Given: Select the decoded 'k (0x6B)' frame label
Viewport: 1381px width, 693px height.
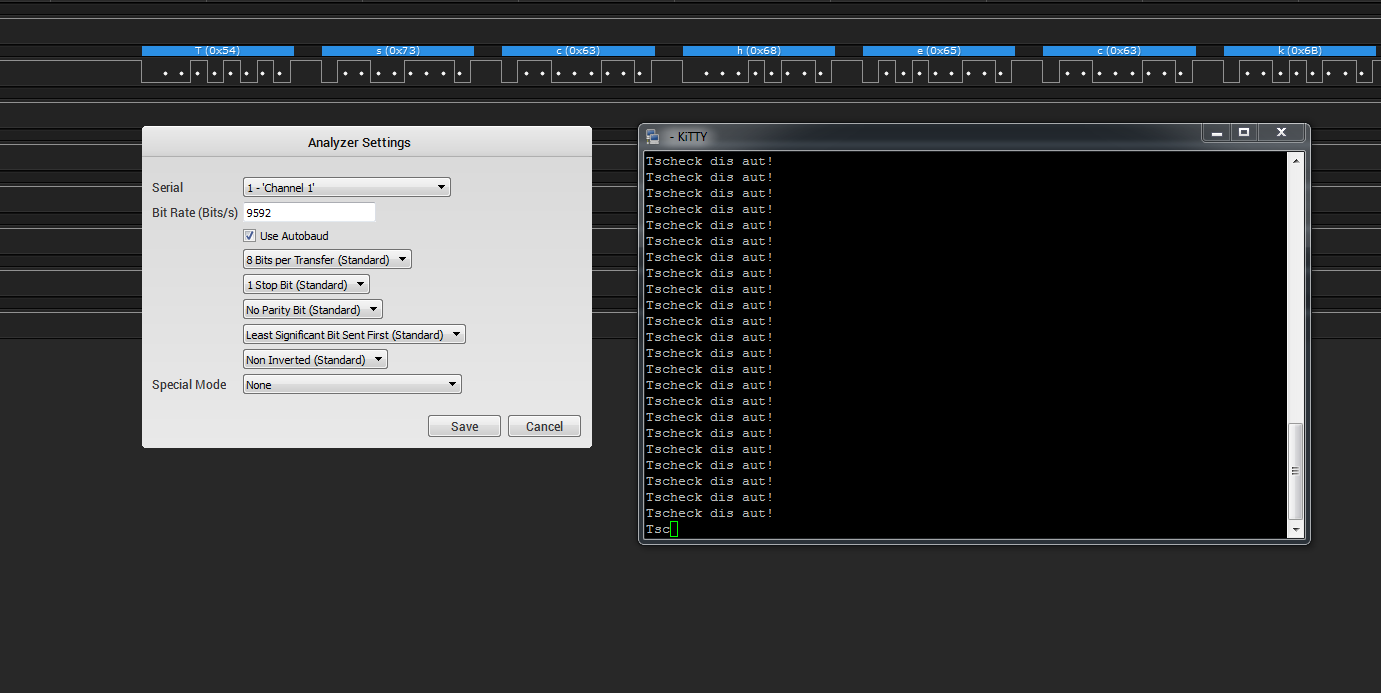Looking at the screenshot, I should [1300, 50].
